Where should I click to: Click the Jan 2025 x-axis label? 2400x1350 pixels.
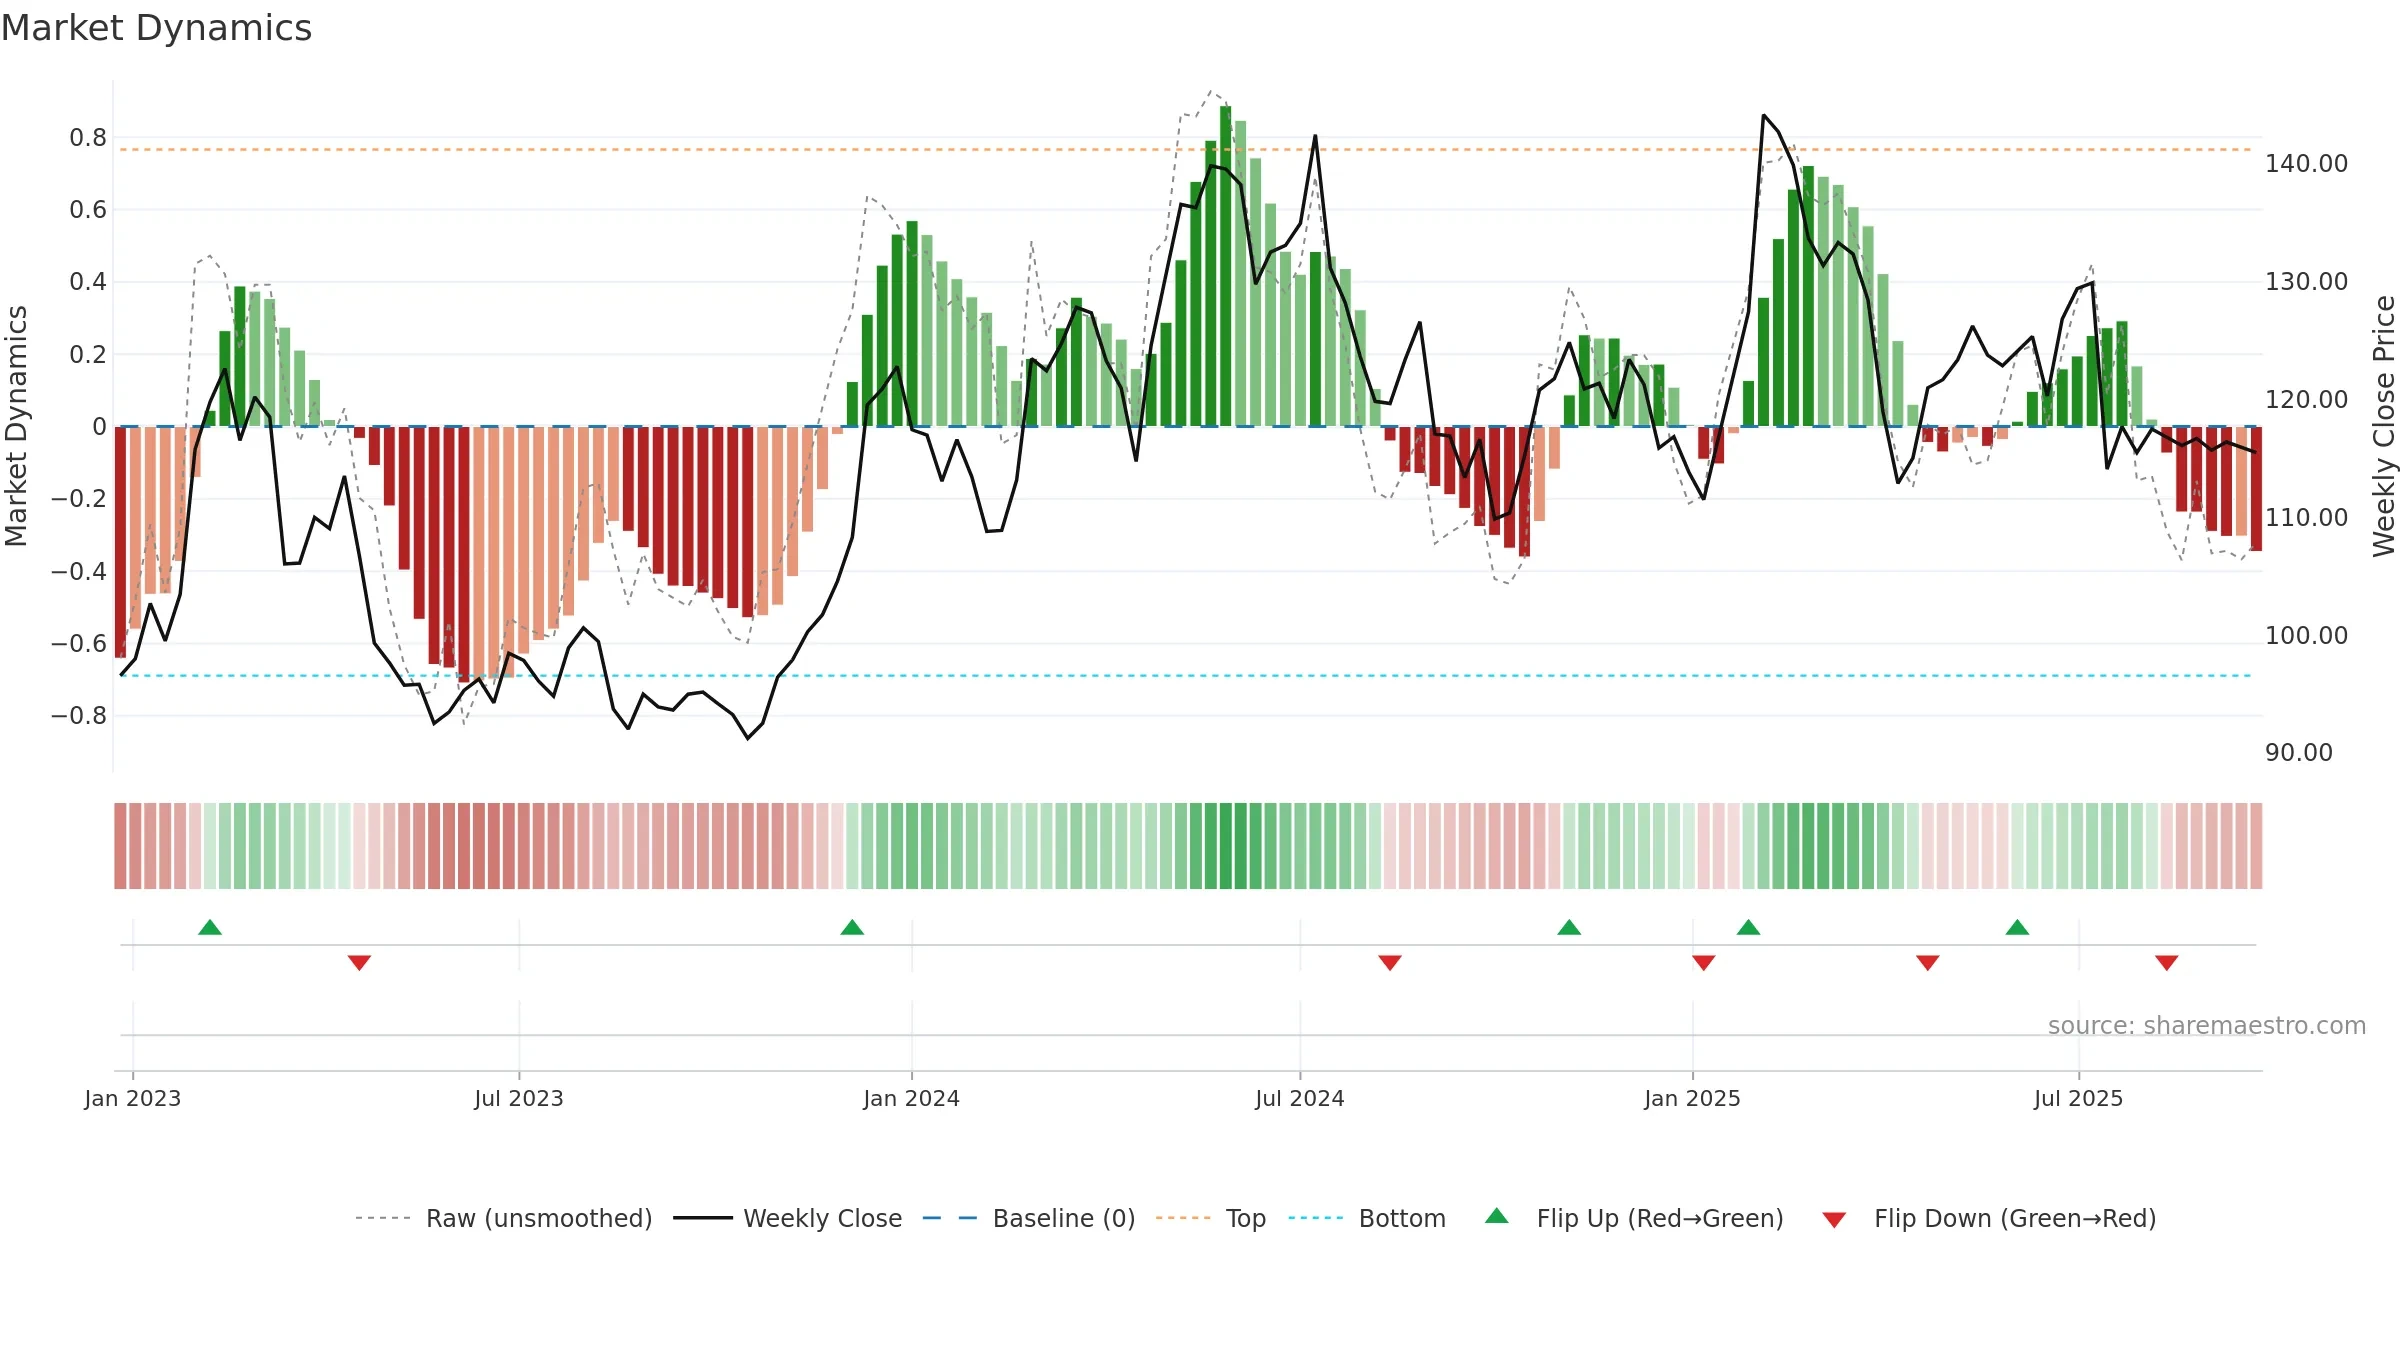click(1693, 1099)
